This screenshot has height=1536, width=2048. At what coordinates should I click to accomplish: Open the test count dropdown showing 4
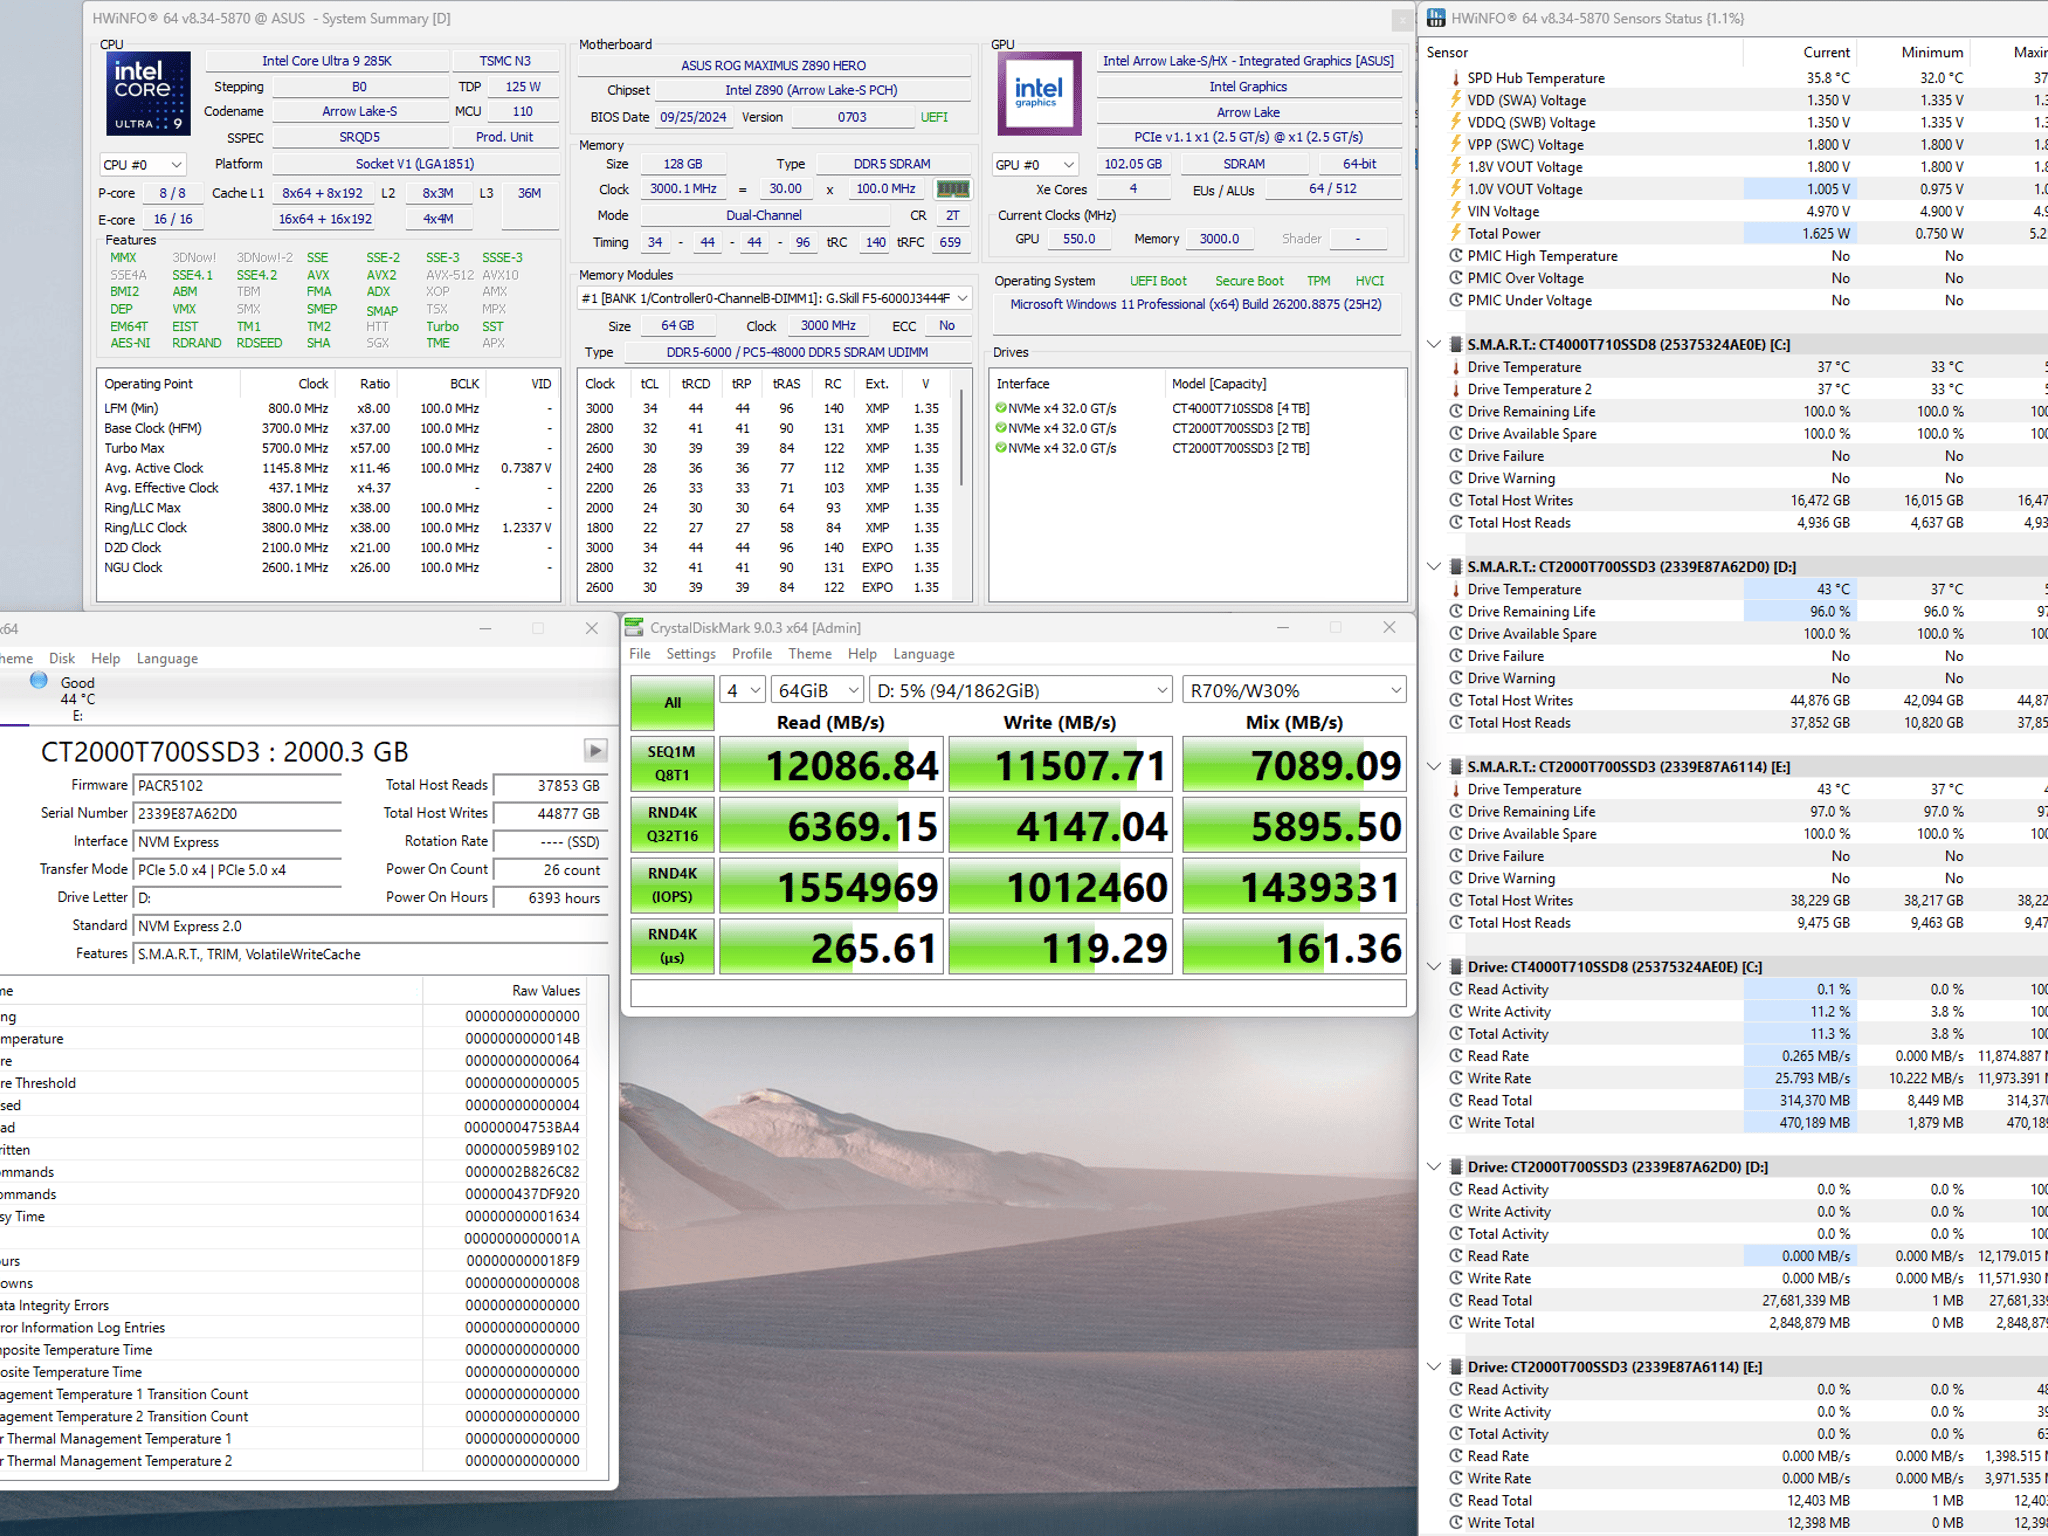[x=742, y=690]
